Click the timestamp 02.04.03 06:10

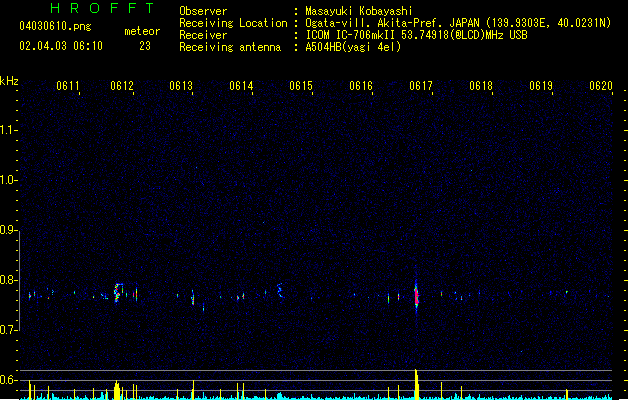point(61,46)
